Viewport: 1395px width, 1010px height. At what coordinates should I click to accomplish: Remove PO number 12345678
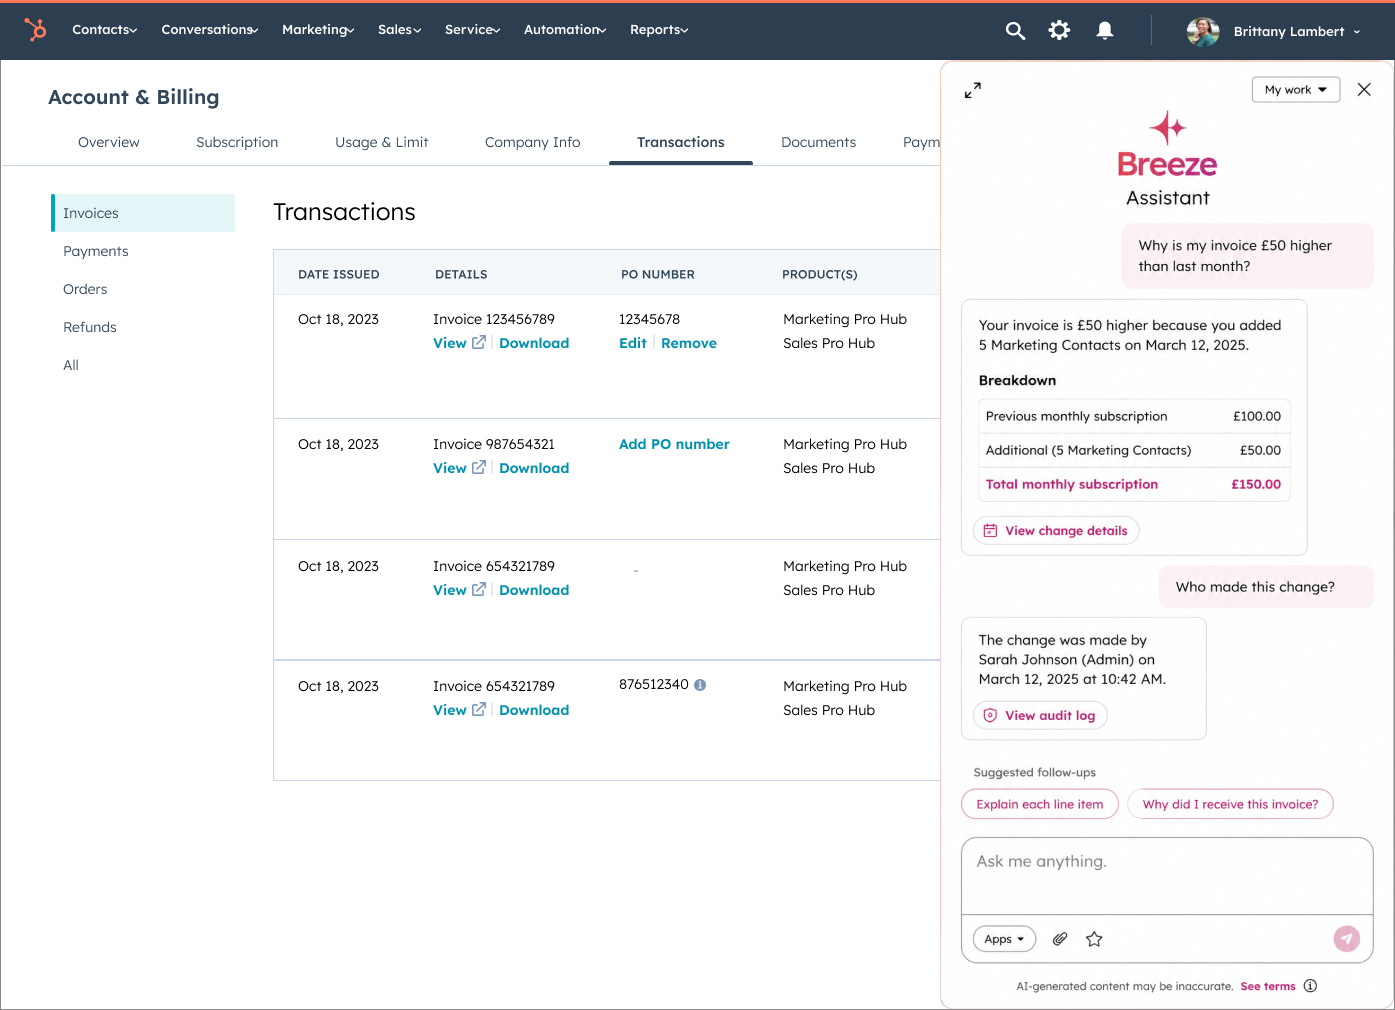689,343
